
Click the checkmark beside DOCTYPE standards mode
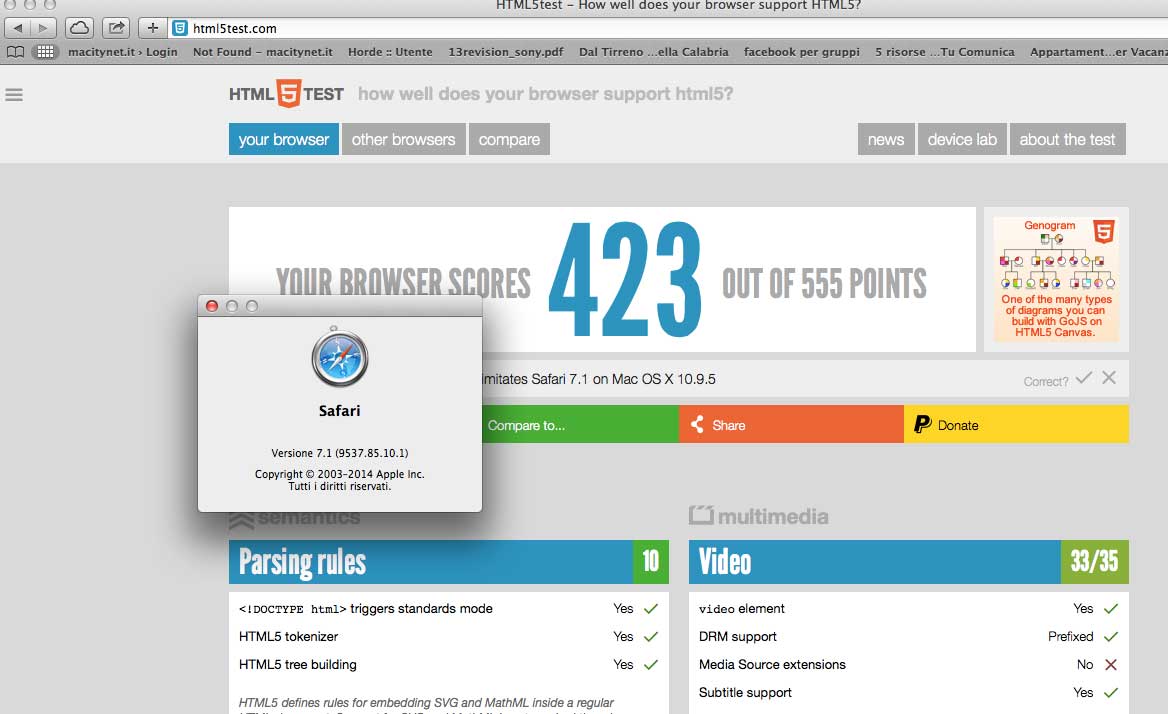[x=651, y=608]
